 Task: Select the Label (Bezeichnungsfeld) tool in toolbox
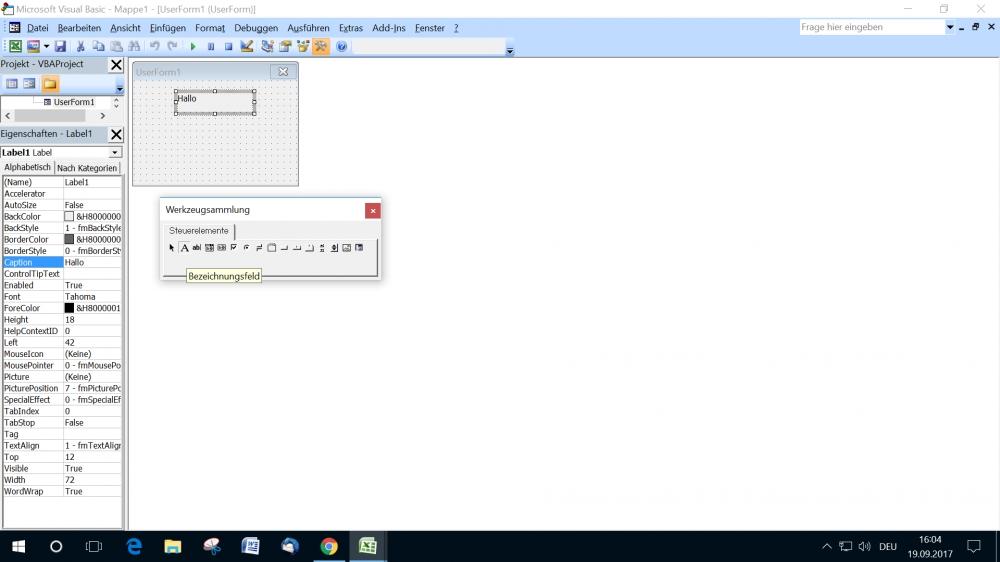click(x=184, y=248)
